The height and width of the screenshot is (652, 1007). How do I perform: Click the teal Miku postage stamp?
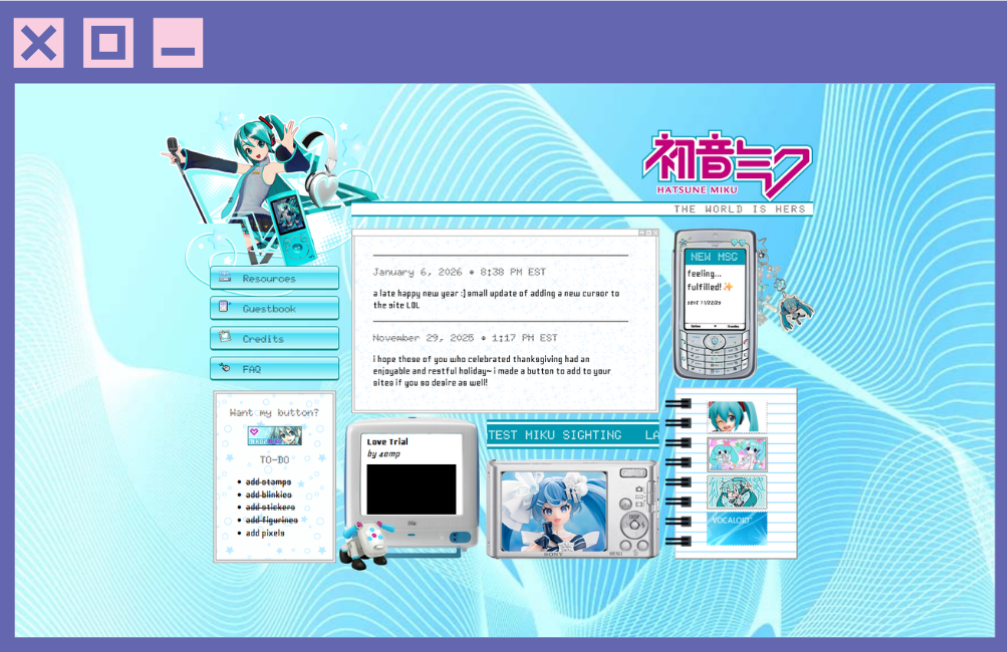click(737, 491)
